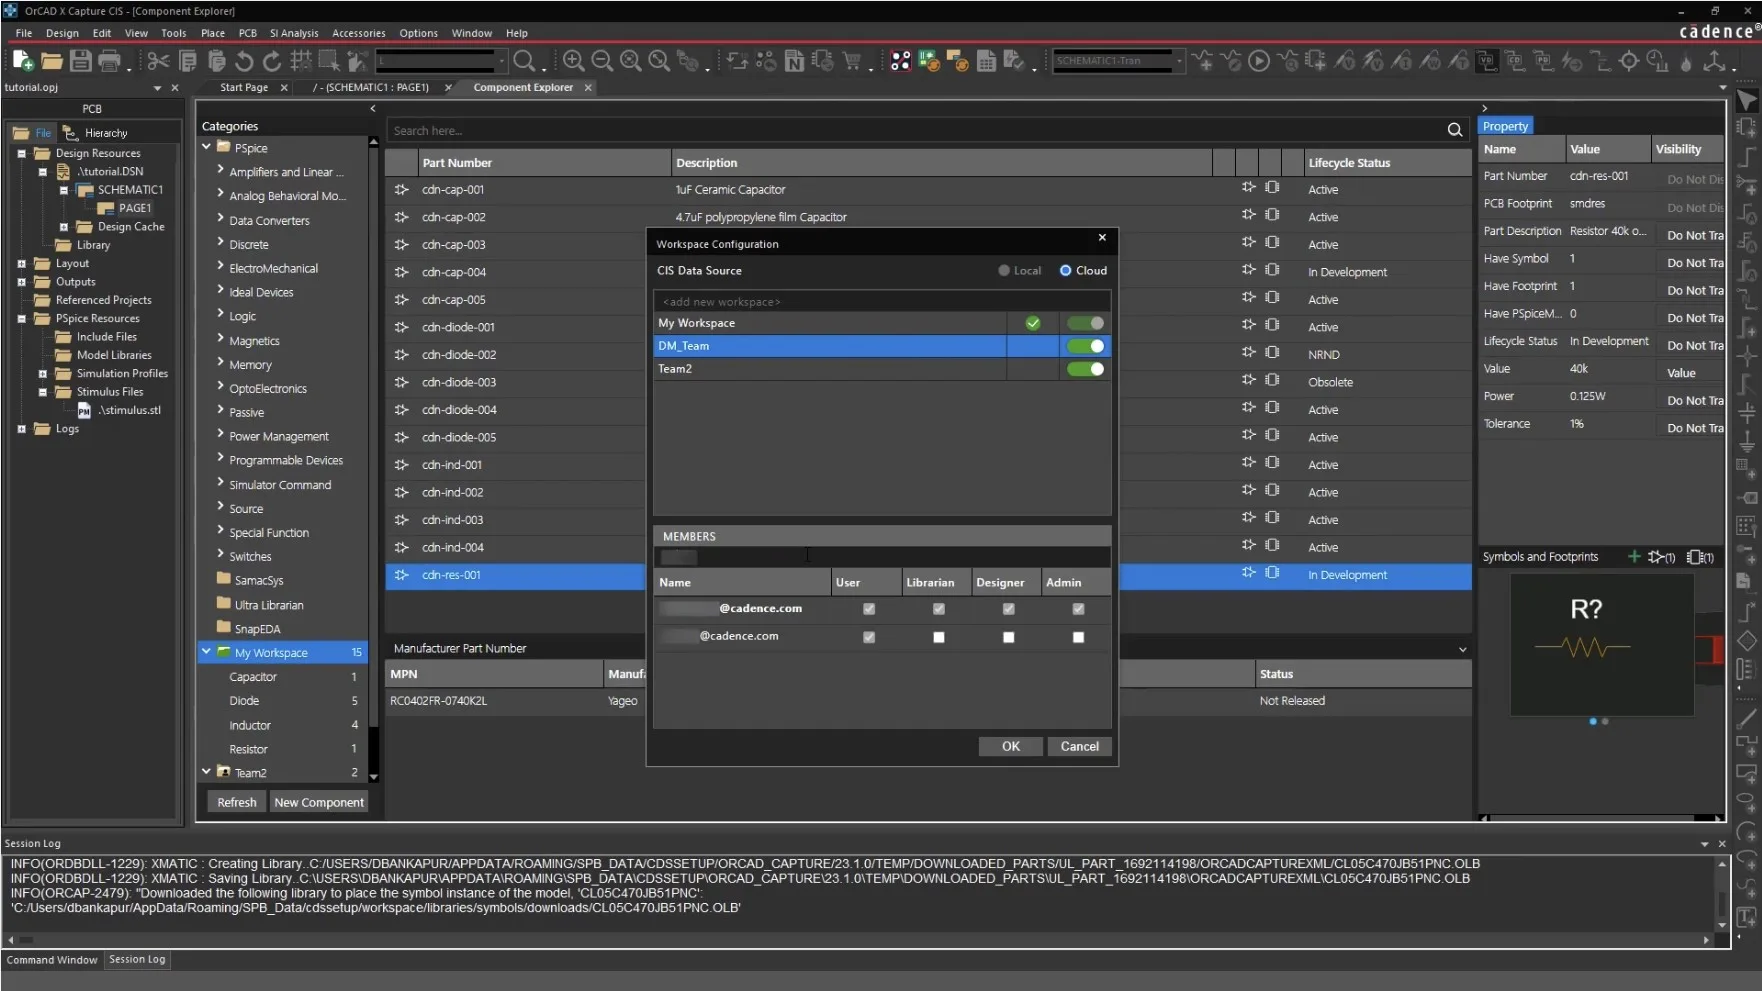Expand the Passive category
This screenshot has width=1762, height=991.
click(x=220, y=410)
